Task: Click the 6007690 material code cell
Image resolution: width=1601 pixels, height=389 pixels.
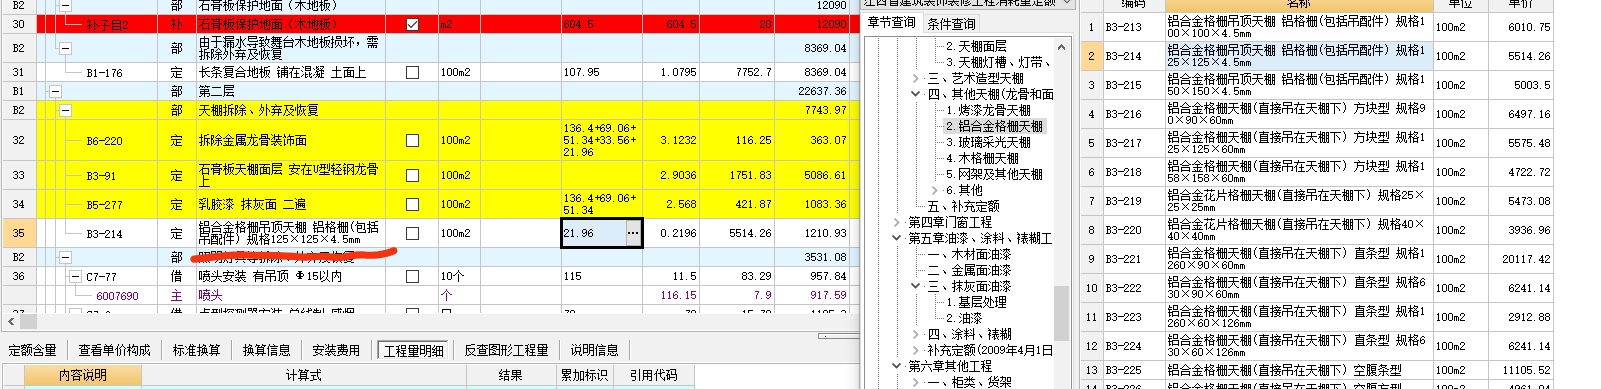Action: click(117, 296)
